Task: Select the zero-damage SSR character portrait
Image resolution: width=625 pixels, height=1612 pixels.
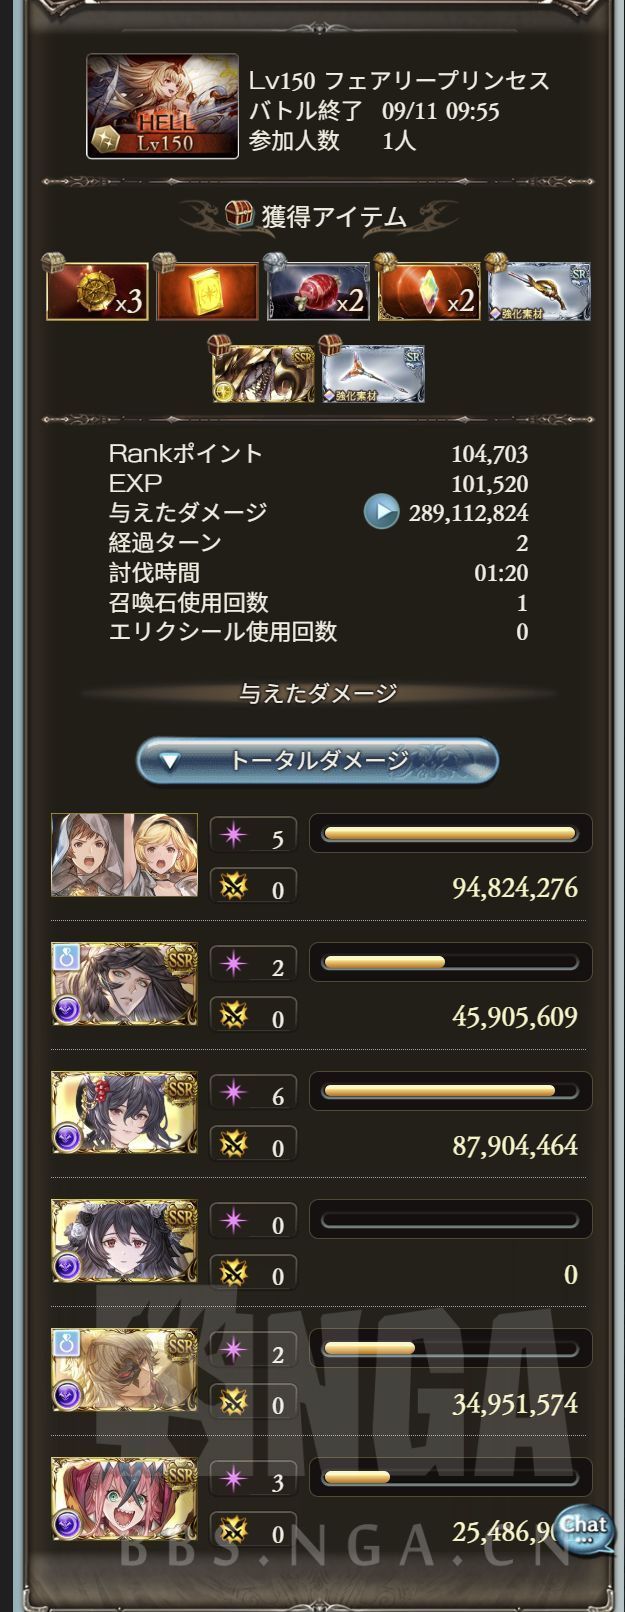Action: [x=124, y=1241]
